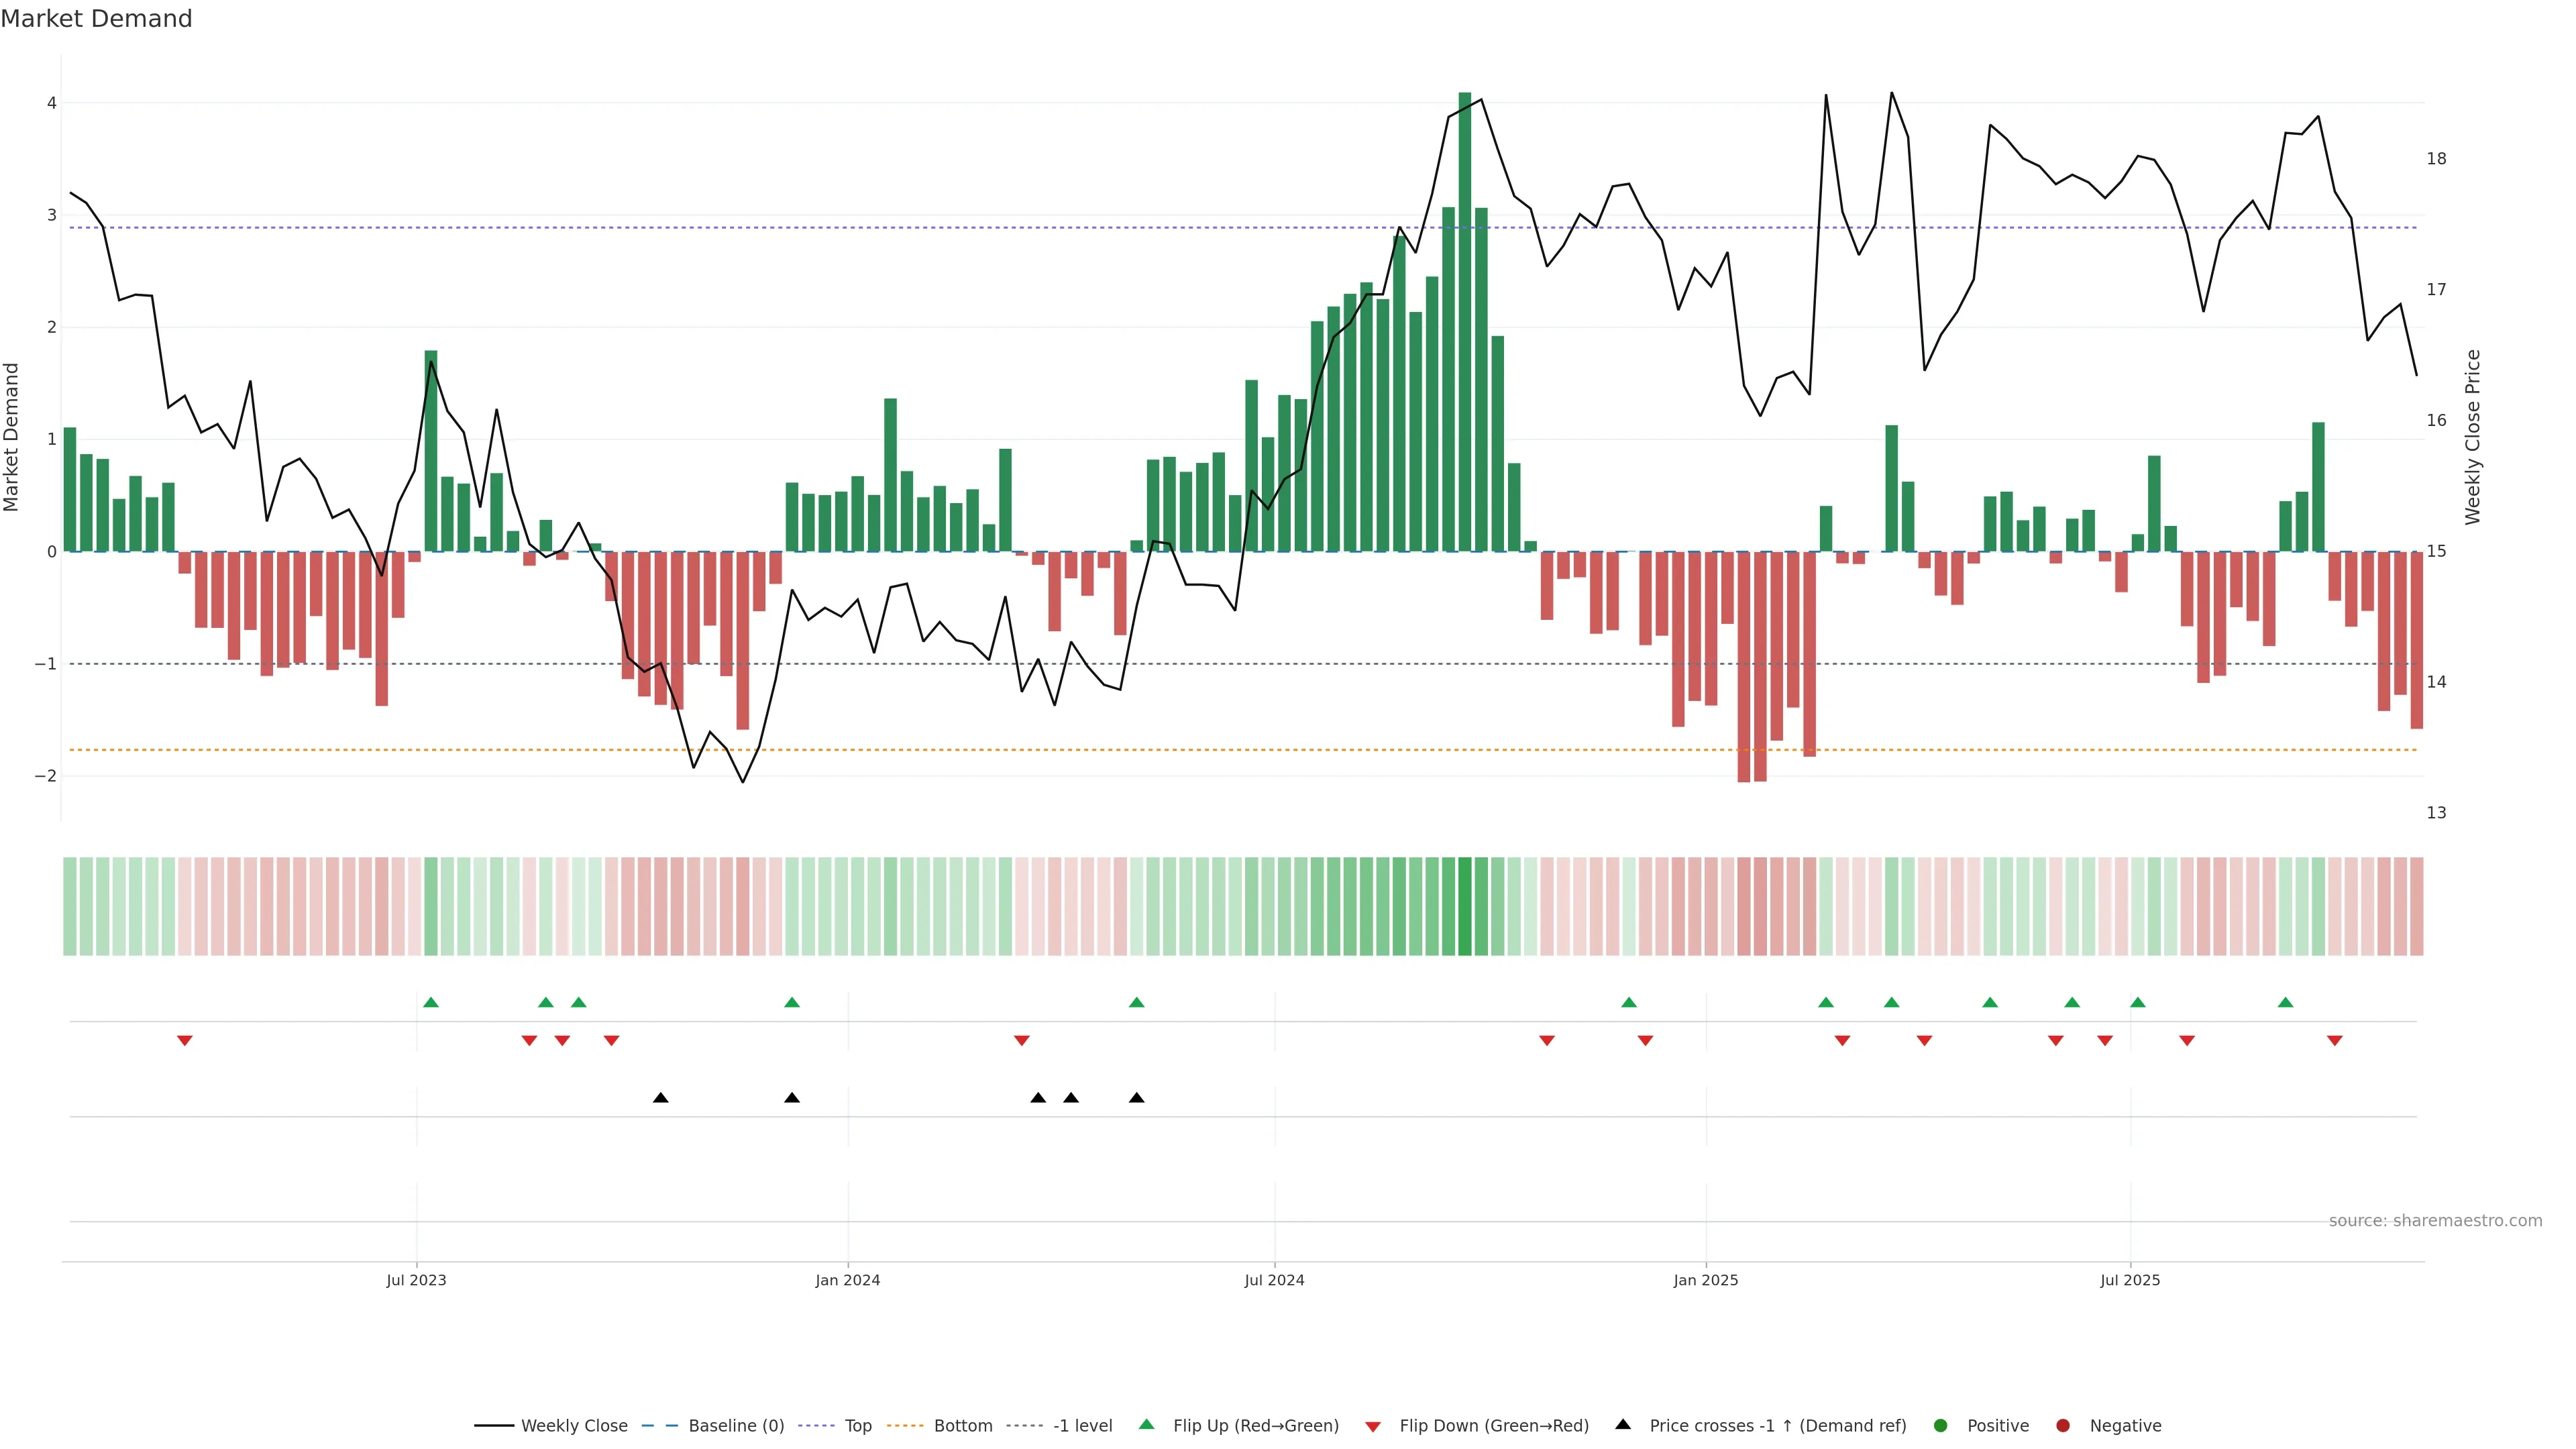
Task: Click the first black price-cross triangle marker
Action: tap(660, 1098)
